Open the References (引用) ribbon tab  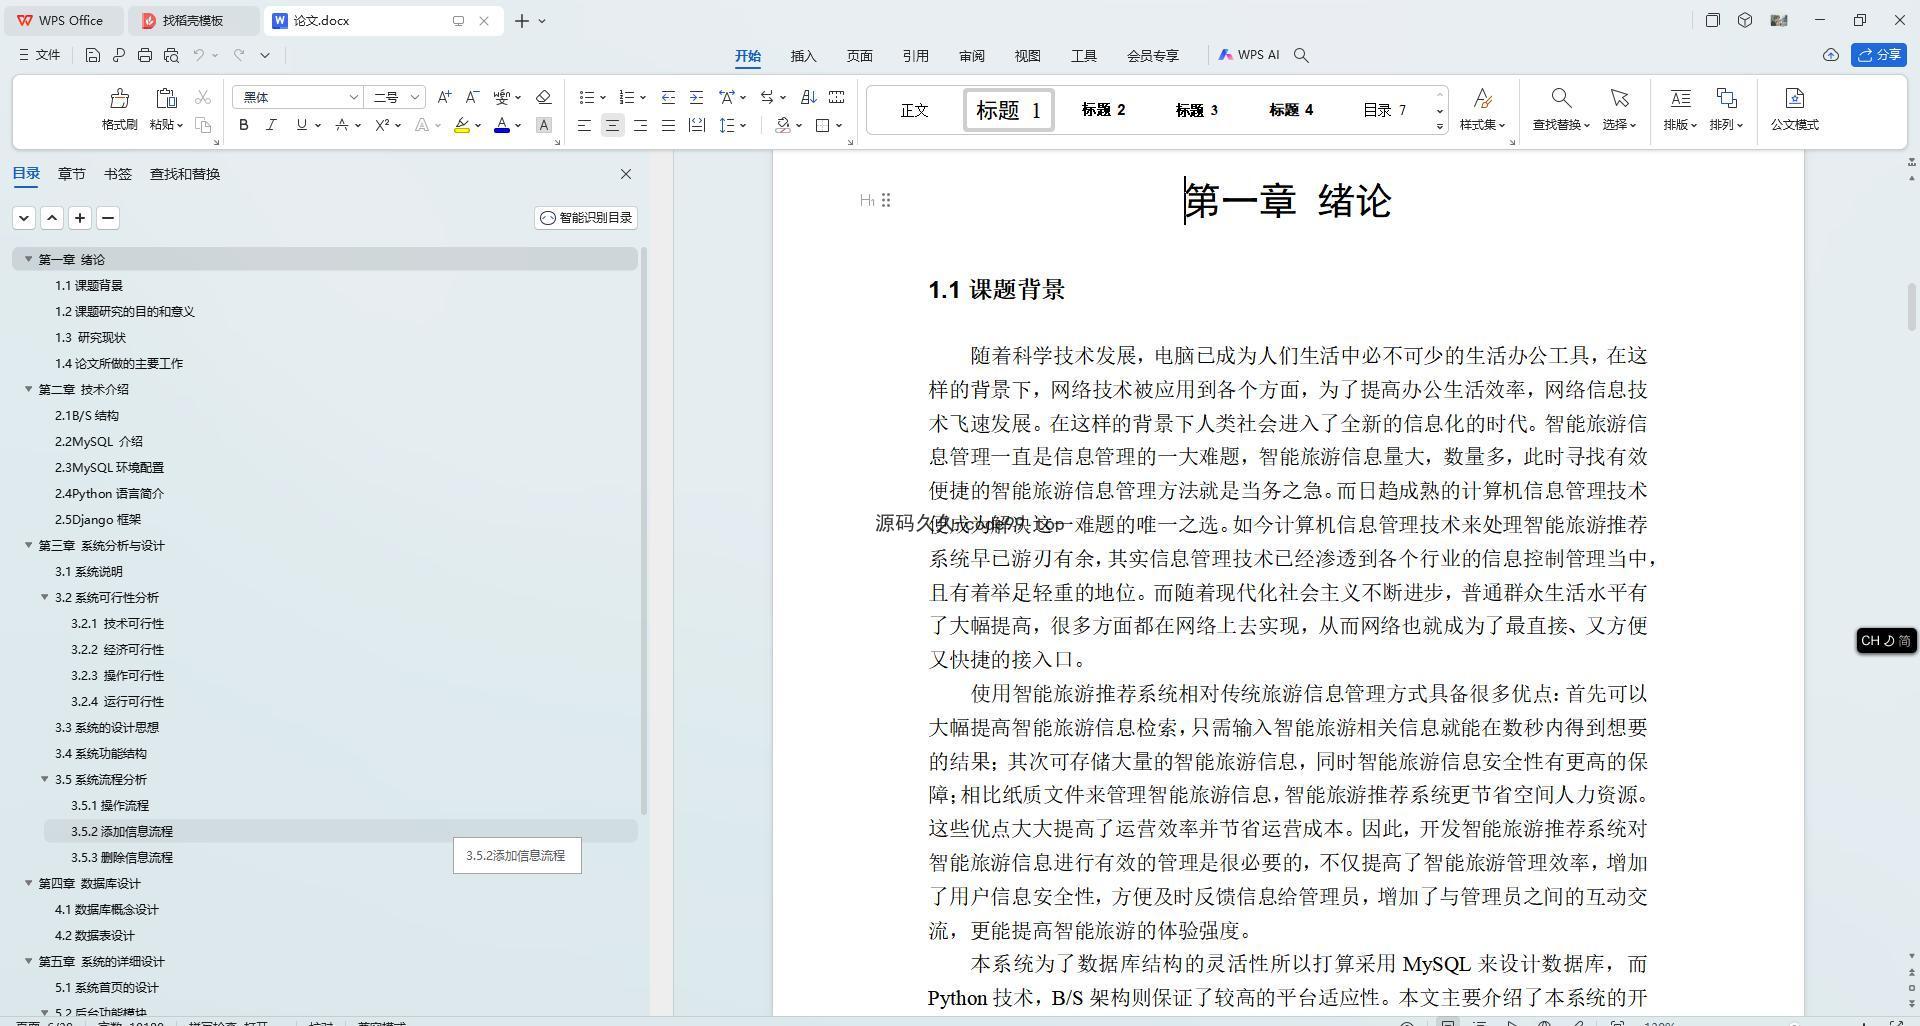[916, 56]
